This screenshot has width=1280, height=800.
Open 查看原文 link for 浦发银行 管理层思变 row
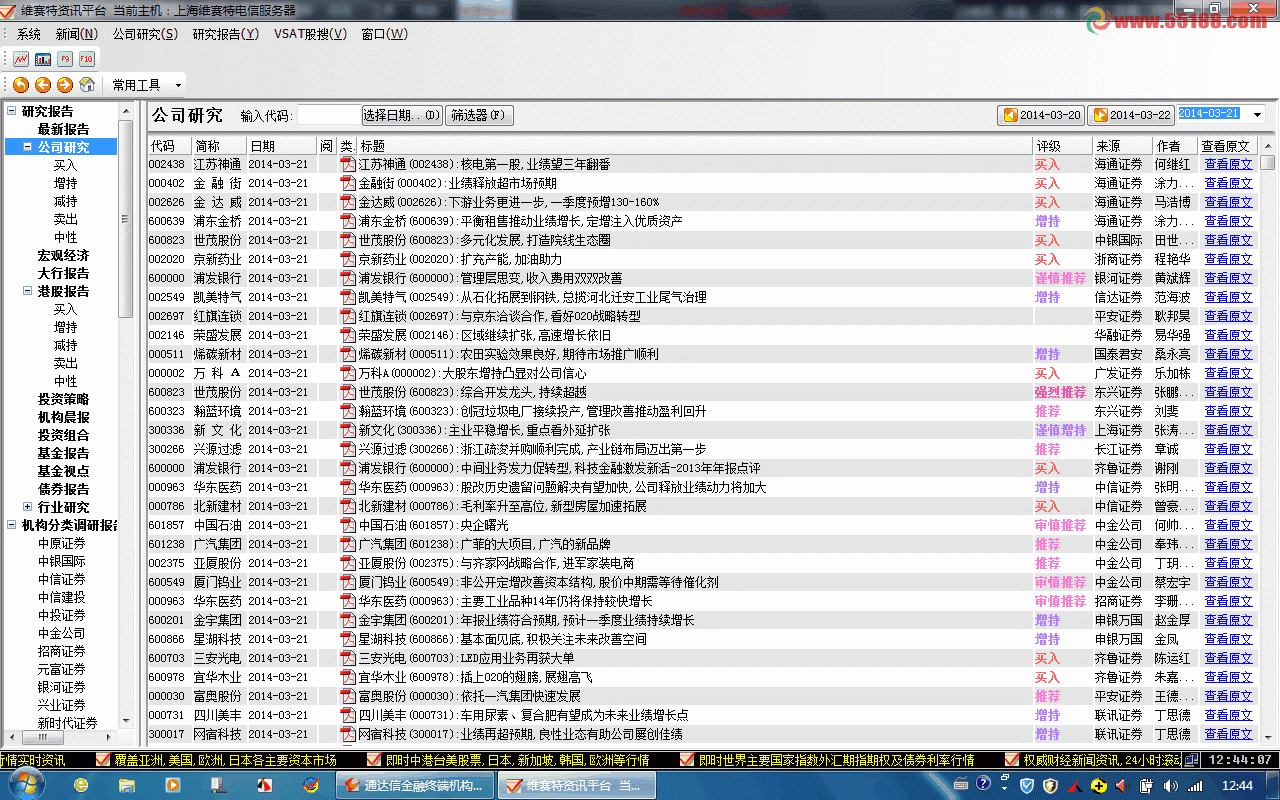tap(1228, 278)
